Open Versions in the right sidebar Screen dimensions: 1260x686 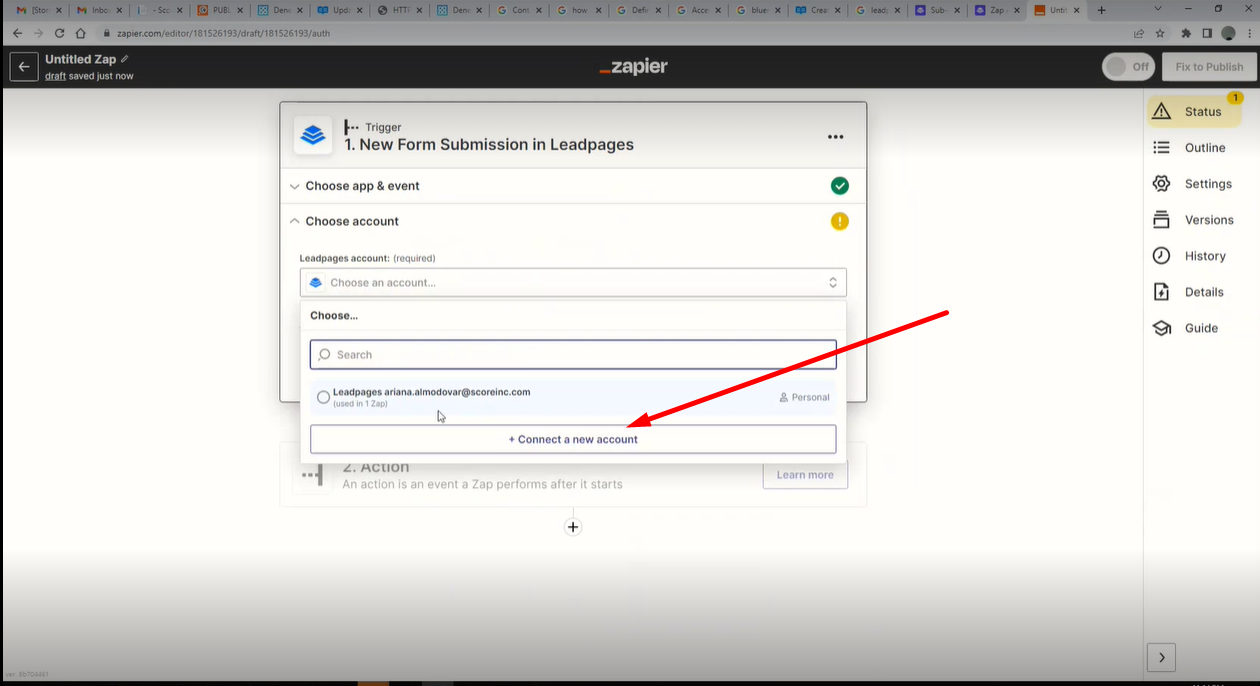click(x=1193, y=219)
